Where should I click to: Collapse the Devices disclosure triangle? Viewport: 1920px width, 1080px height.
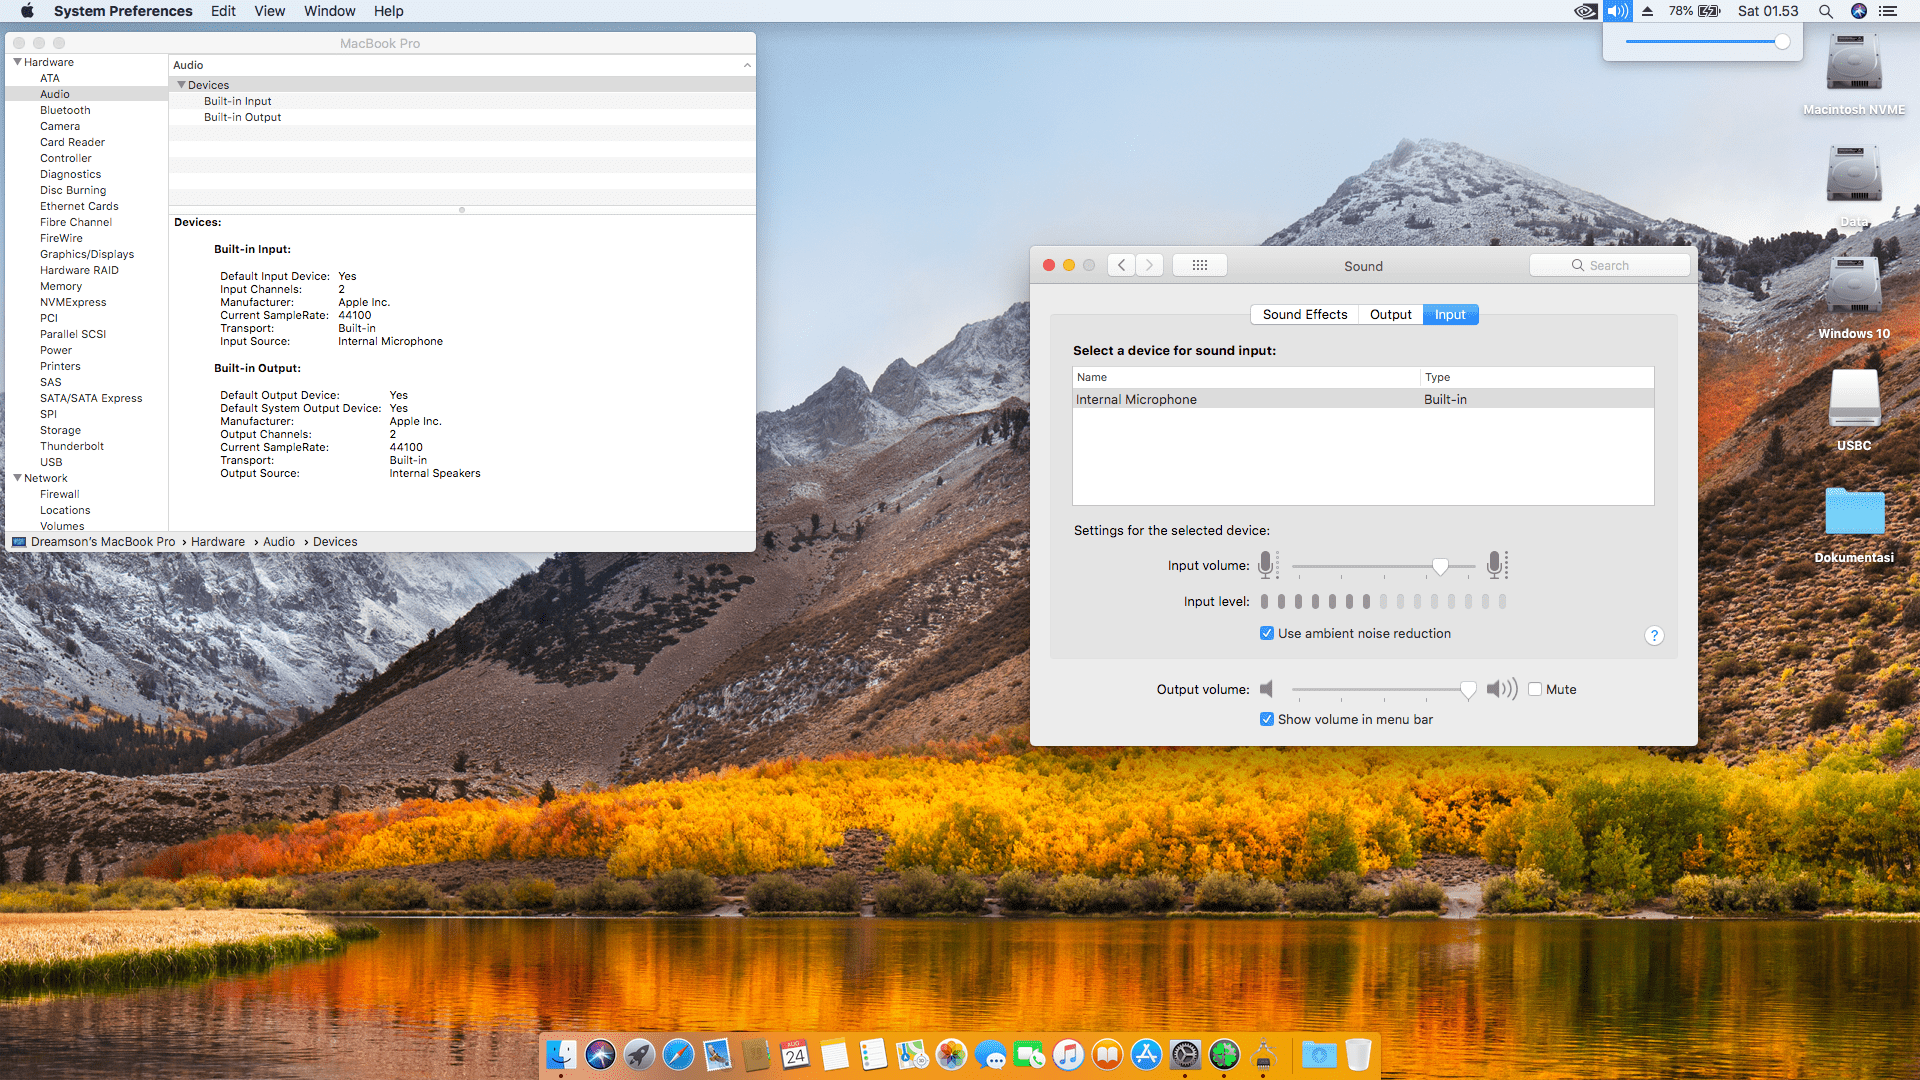181,85
